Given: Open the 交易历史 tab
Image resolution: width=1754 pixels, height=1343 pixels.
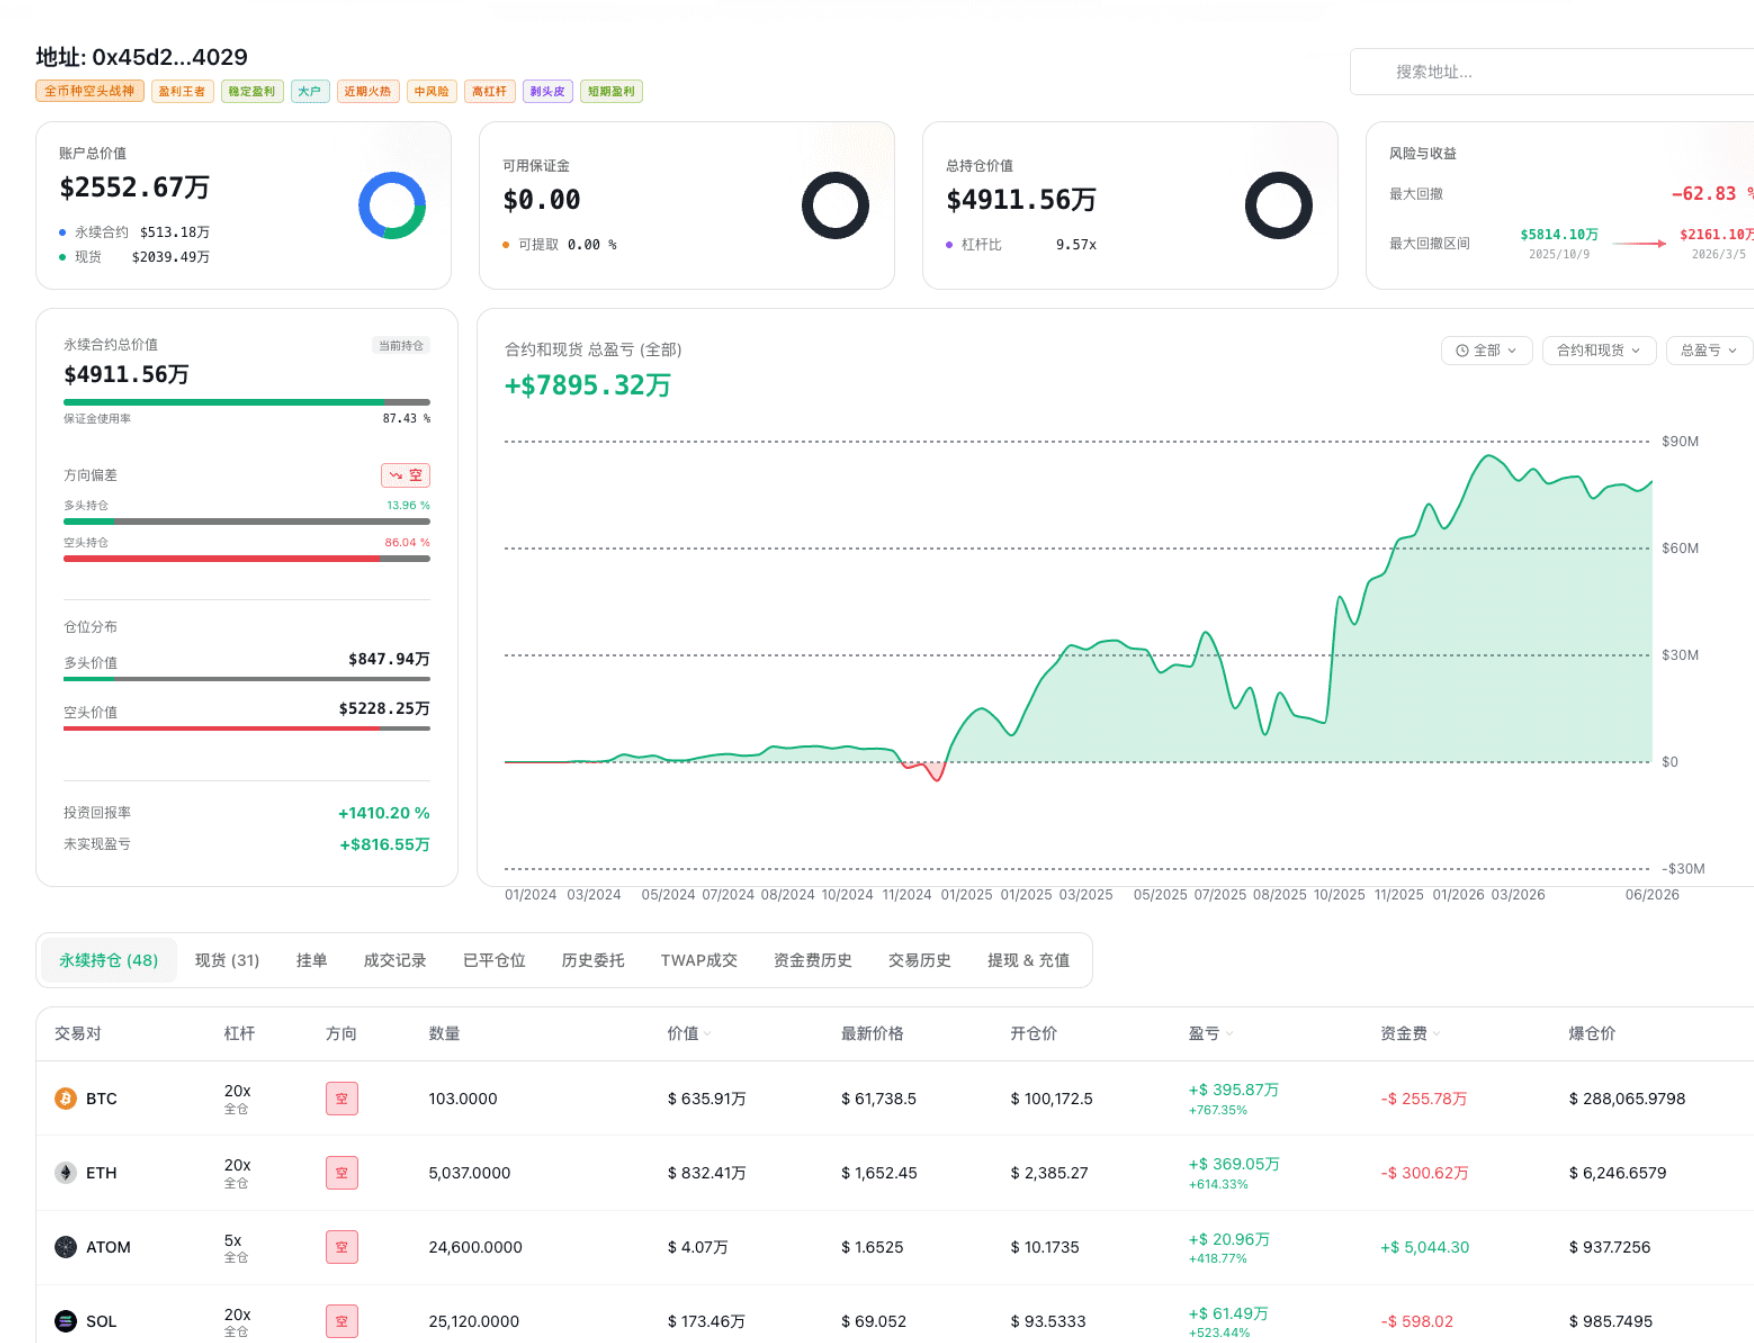Looking at the screenshot, I should tap(919, 960).
